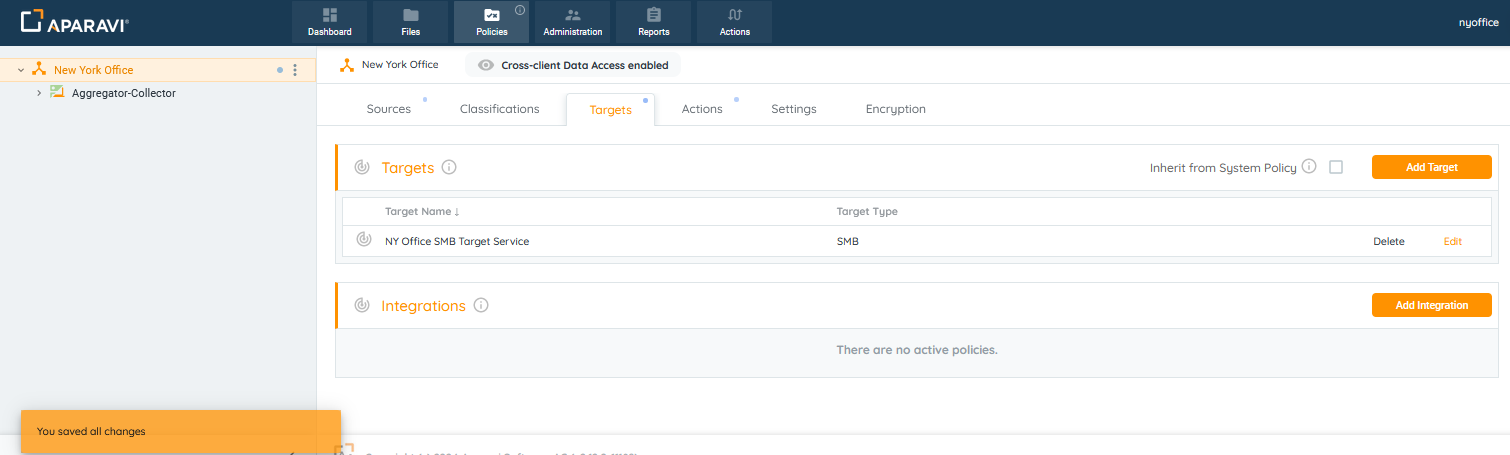Open the Actions icon in top bar
1510x455 pixels.
click(735, 15)
